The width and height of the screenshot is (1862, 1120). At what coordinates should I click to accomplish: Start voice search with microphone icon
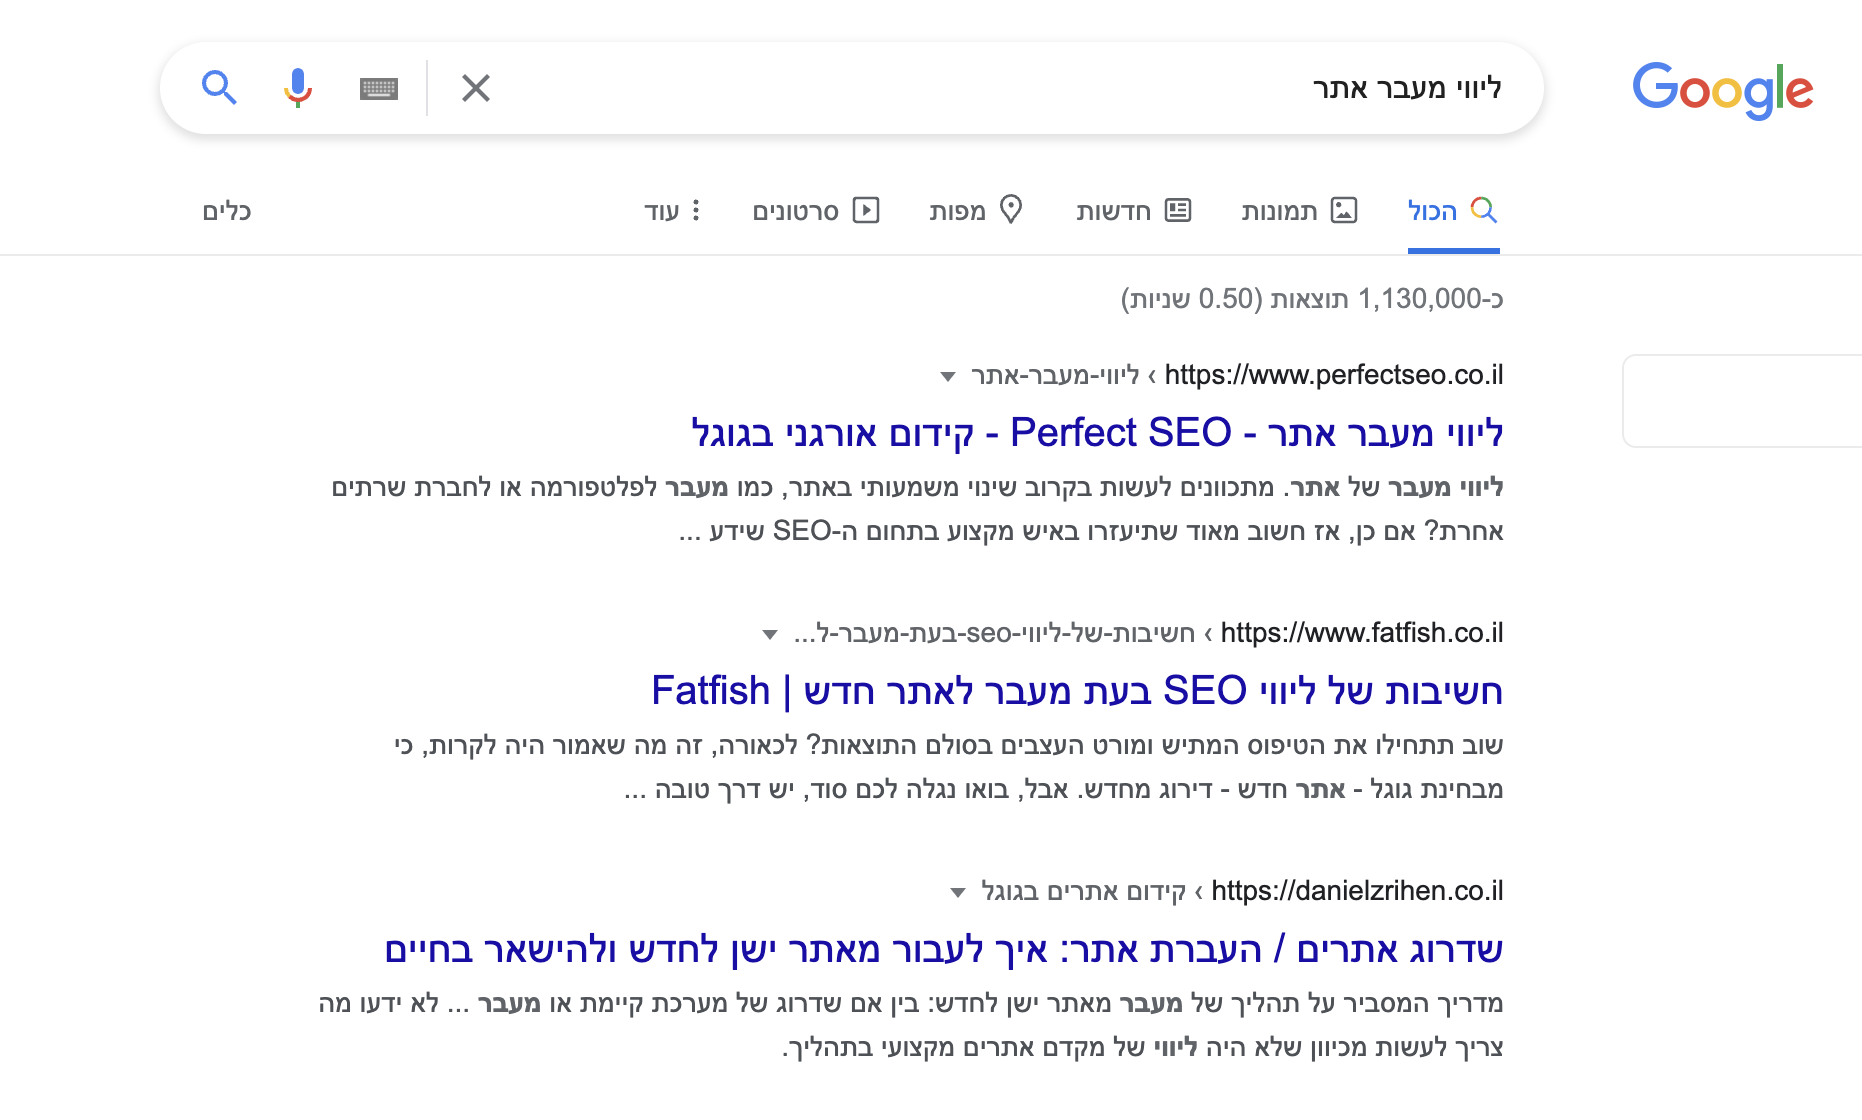click(x=297, y=88)
